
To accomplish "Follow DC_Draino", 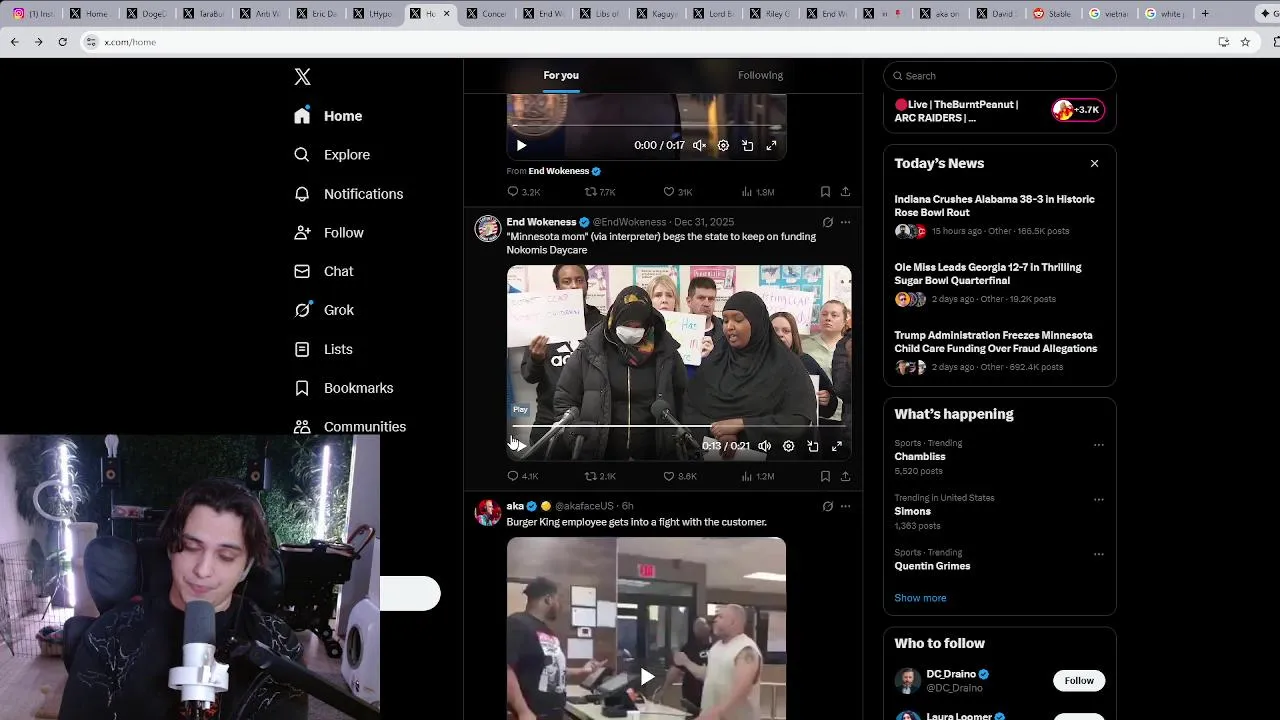I will (1079, 681).
